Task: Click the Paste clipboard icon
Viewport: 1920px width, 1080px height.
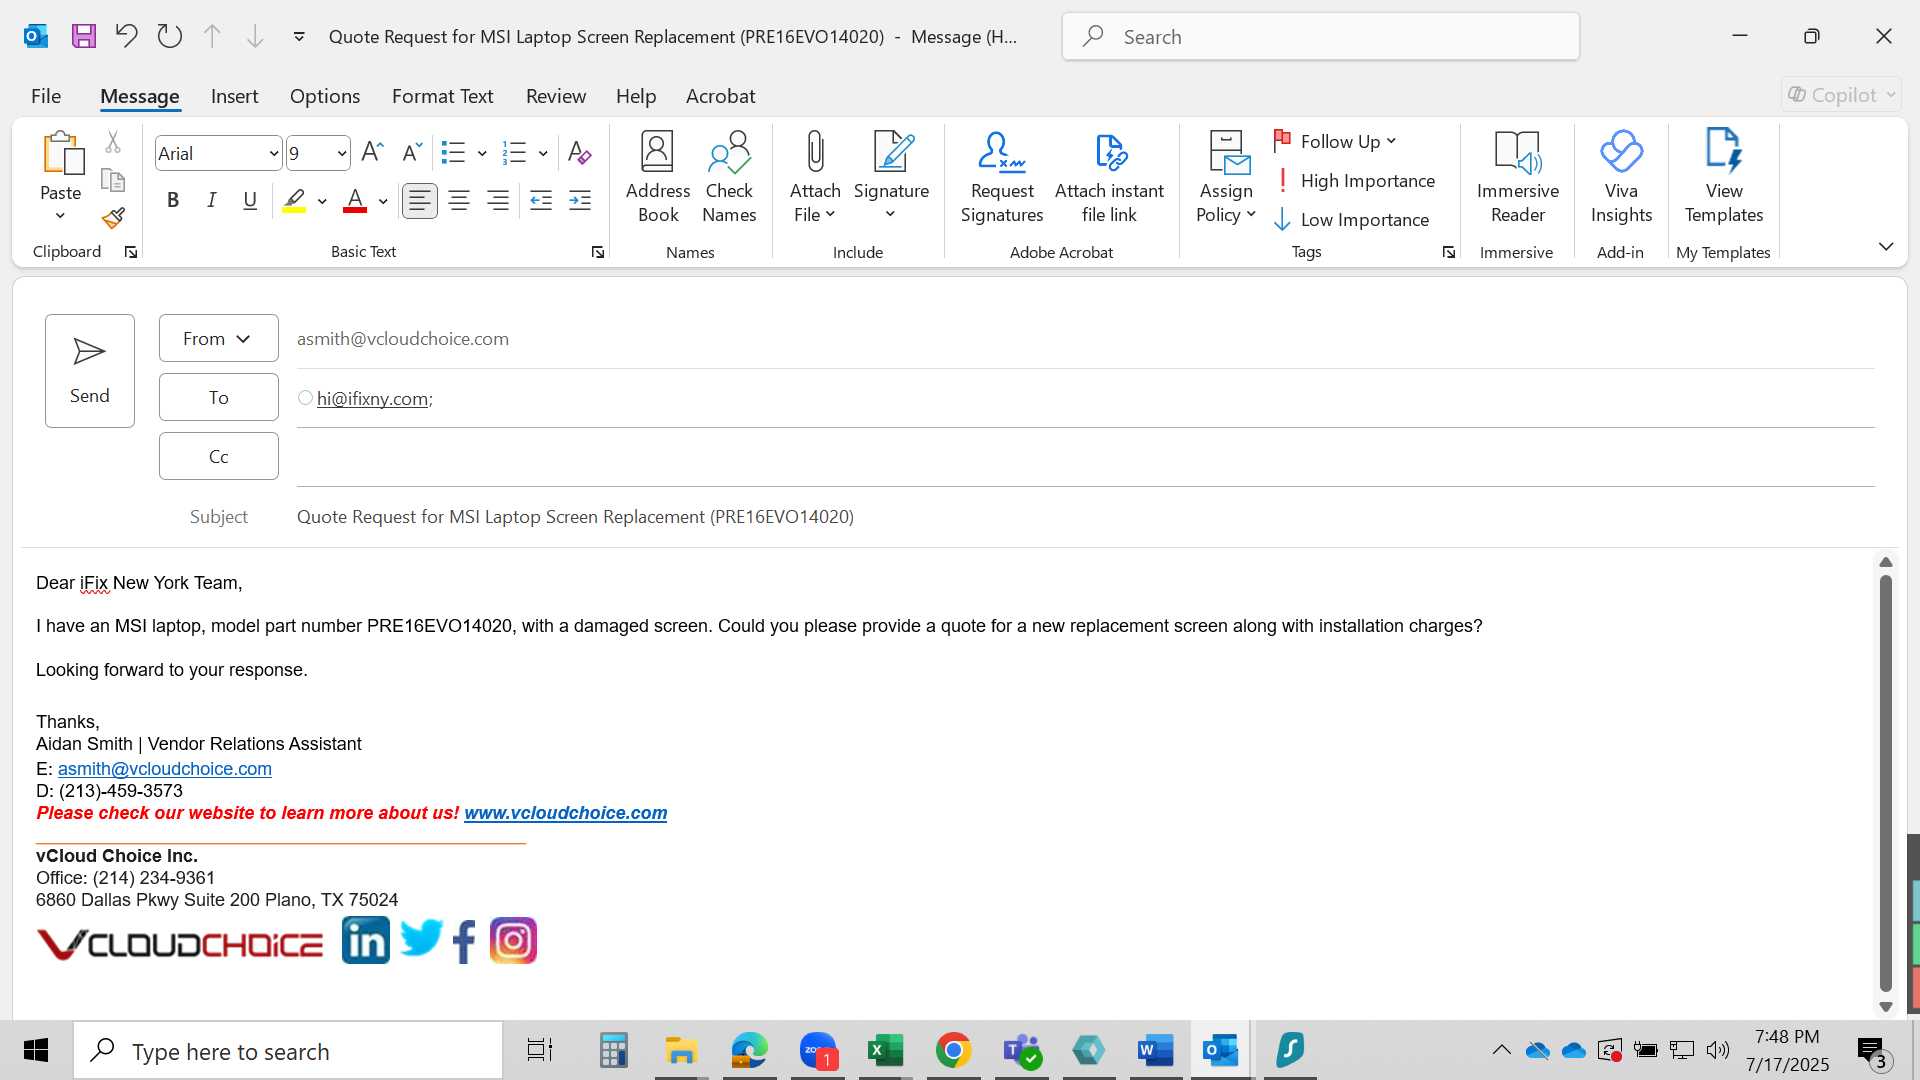Action: 62,152
